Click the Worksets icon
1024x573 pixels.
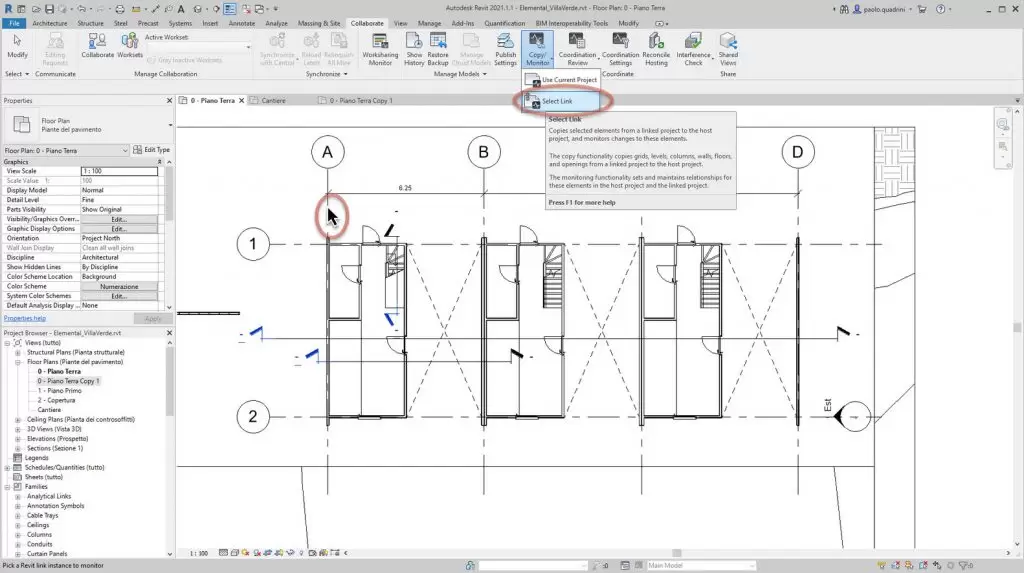(x=130, y=46)
